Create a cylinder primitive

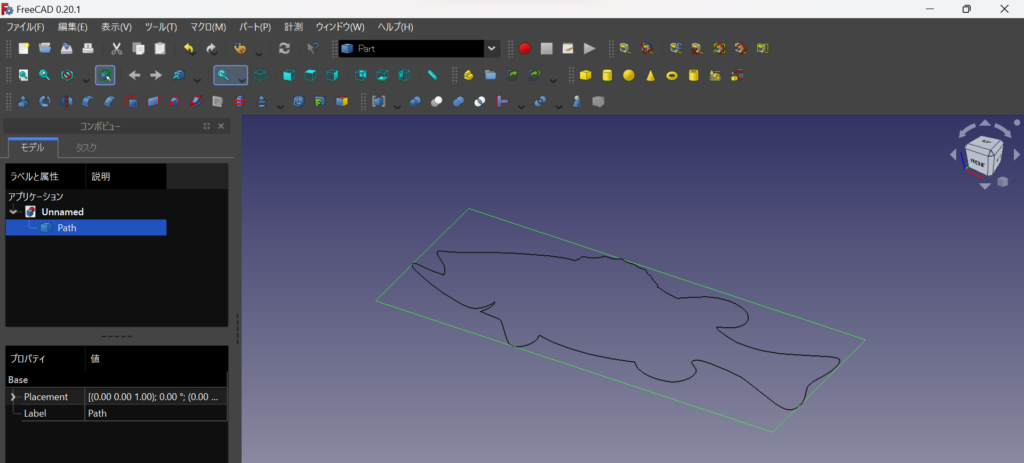607,76
